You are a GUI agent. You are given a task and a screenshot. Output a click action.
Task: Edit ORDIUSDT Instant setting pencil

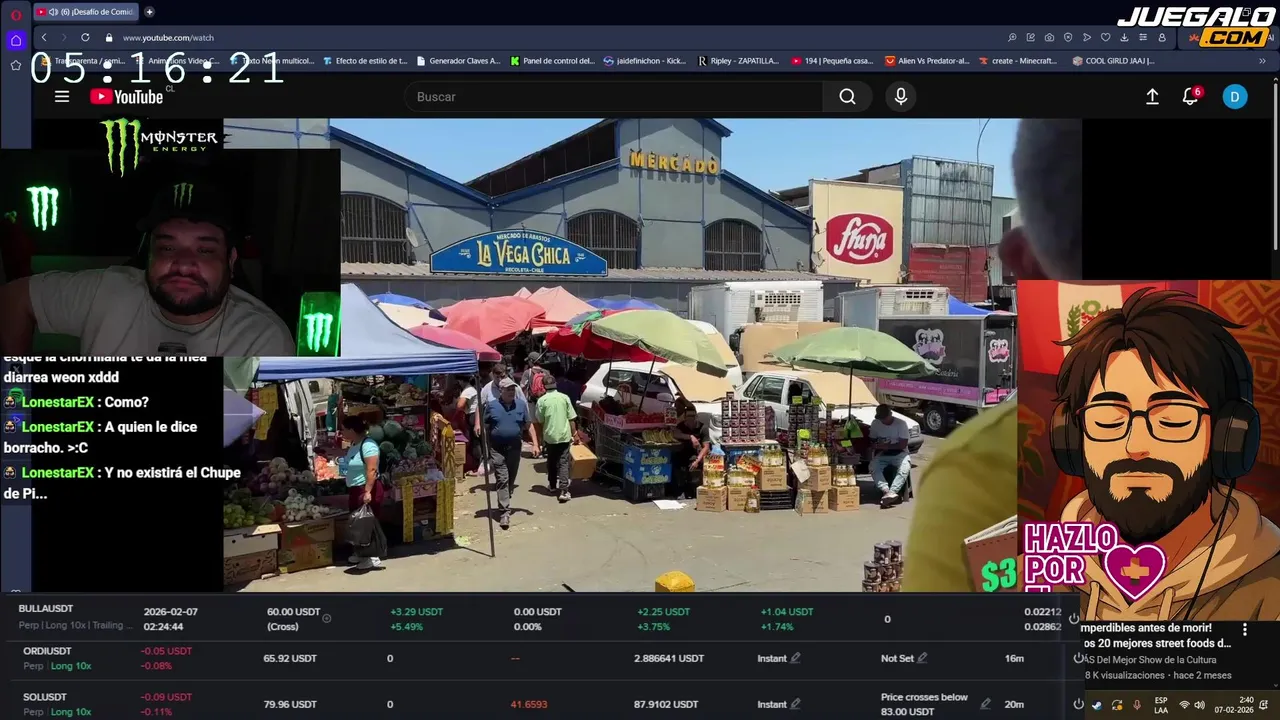[796, 658]
